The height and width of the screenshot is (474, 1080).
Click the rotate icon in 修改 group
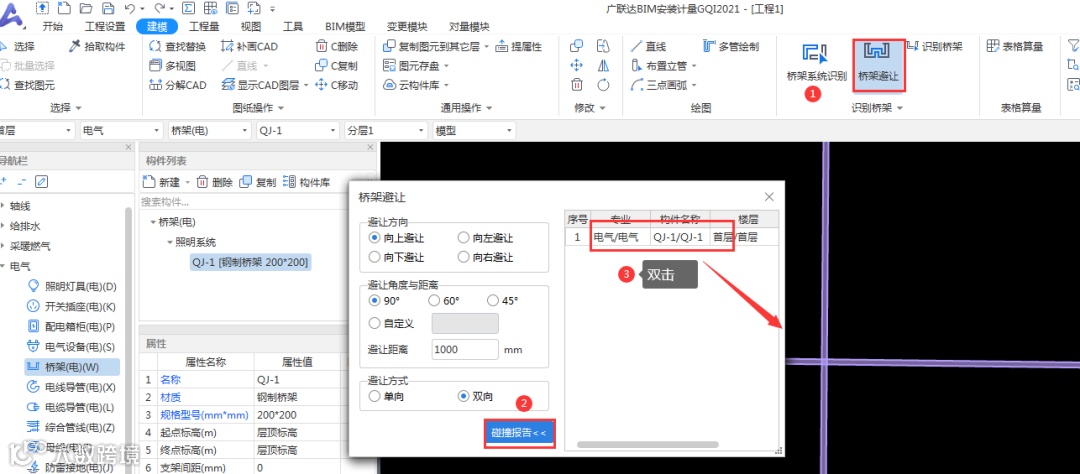tap(603, 85)
